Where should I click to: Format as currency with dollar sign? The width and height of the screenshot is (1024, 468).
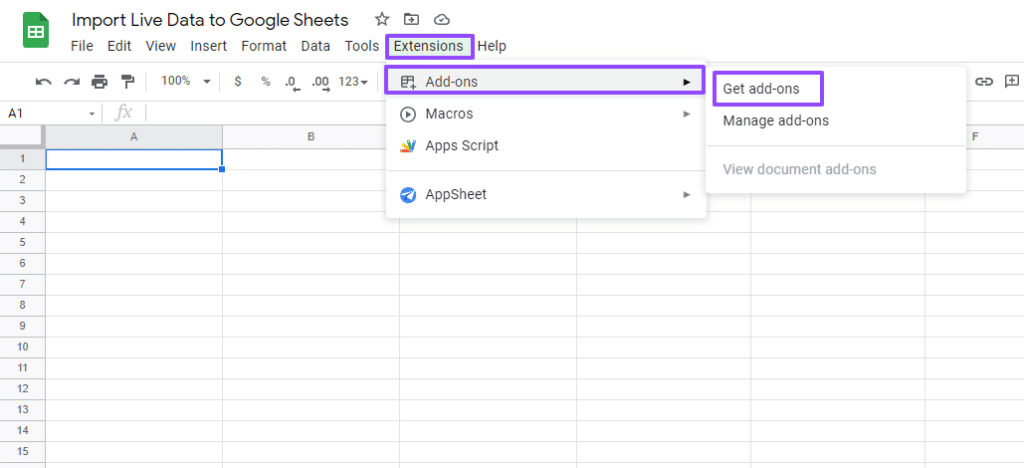[237, 82]
